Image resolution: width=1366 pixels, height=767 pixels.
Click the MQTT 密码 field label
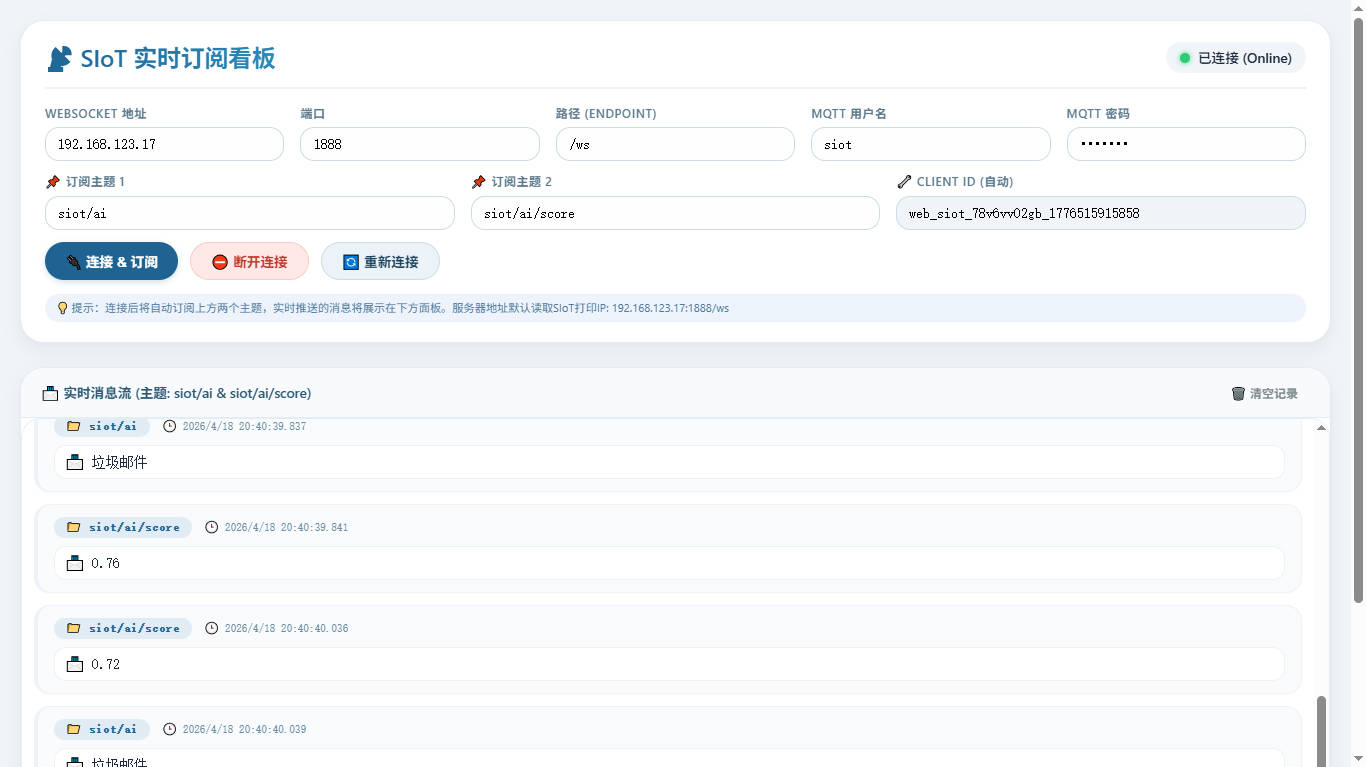(1098, 114)
